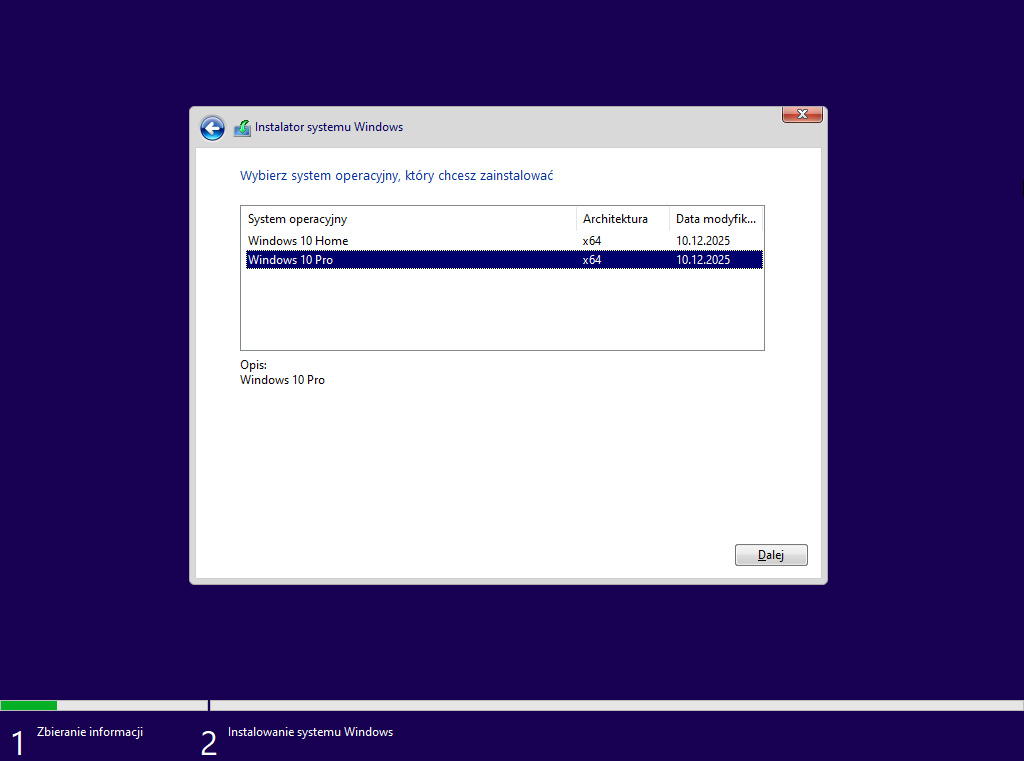
Task: Click the Windows installer setup icon
Action: 242,128
